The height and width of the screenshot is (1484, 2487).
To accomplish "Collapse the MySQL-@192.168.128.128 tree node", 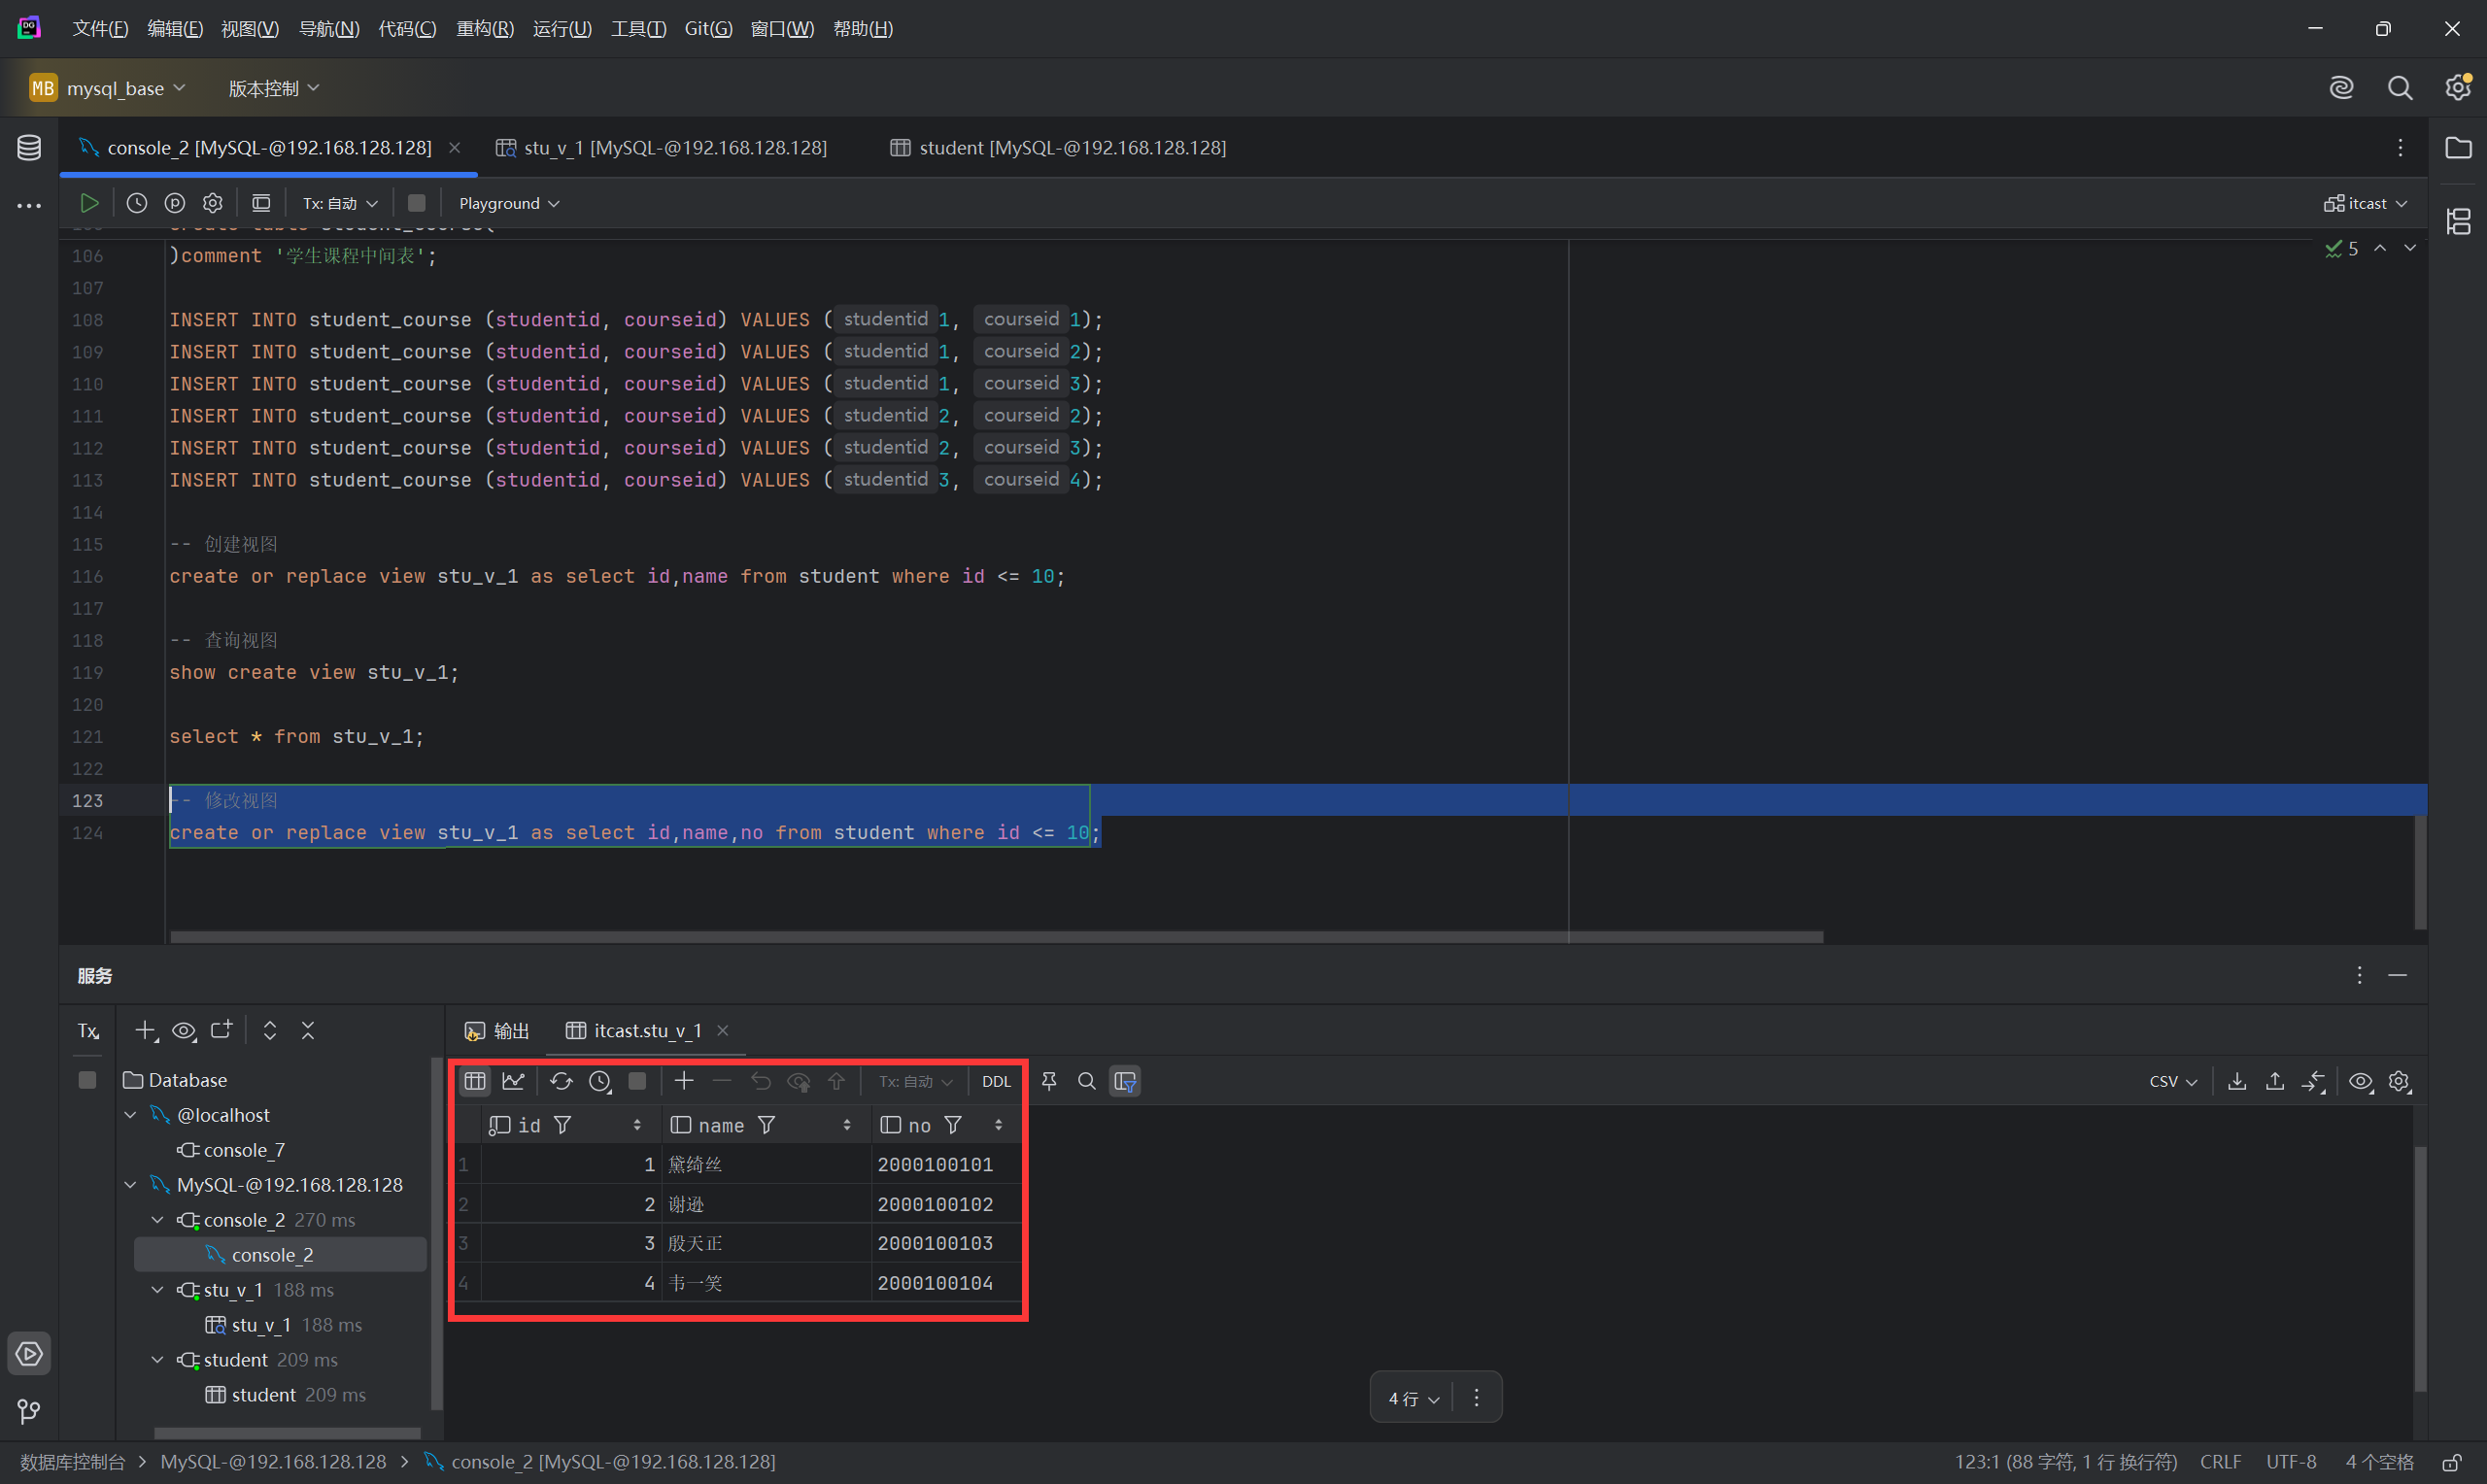I will point(131,1185).
